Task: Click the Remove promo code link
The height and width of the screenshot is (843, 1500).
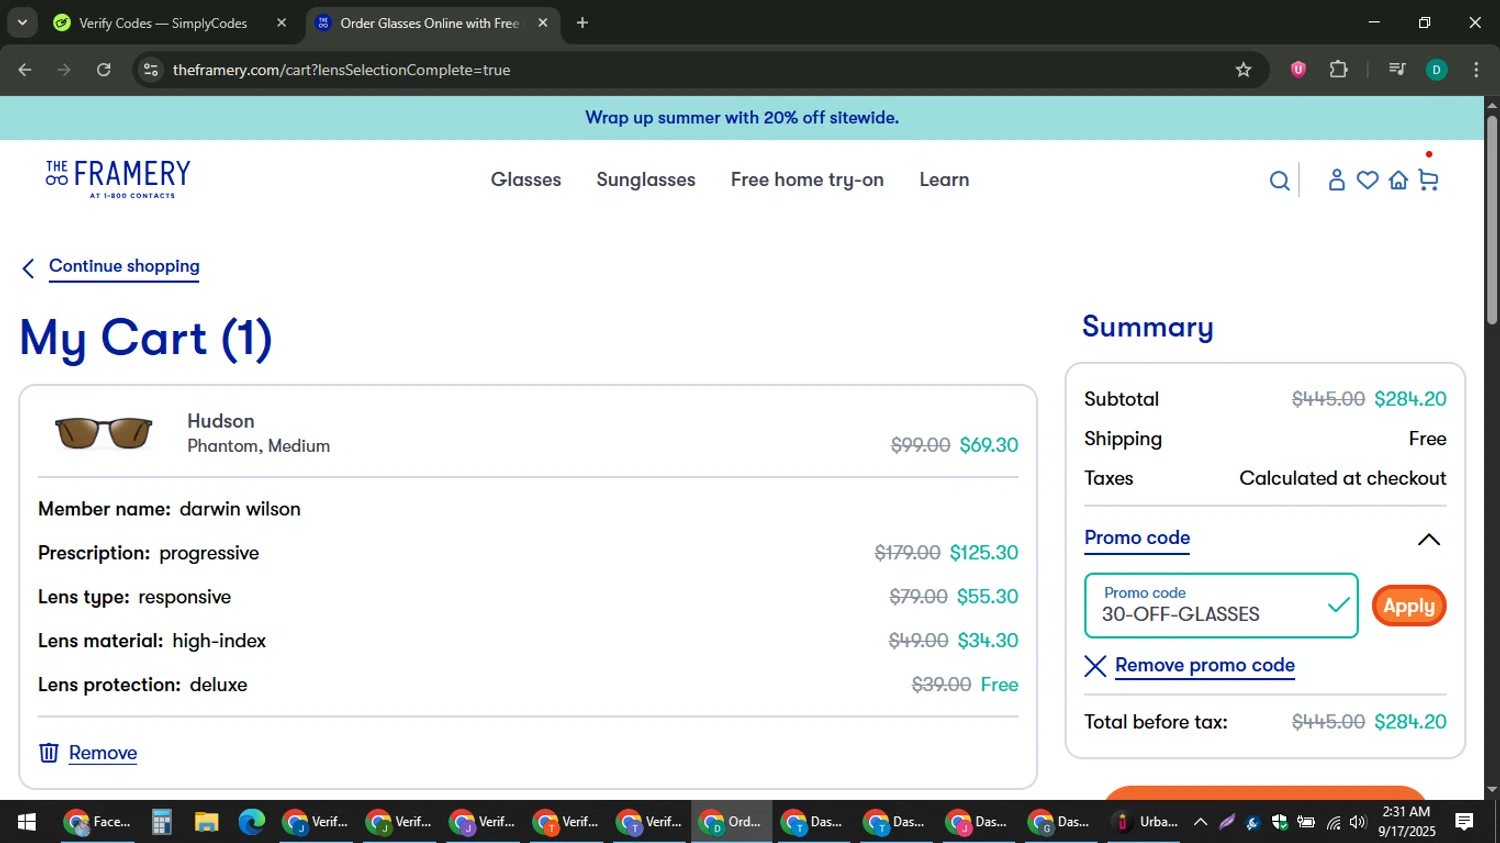Action: click(x=1205, y=666)
